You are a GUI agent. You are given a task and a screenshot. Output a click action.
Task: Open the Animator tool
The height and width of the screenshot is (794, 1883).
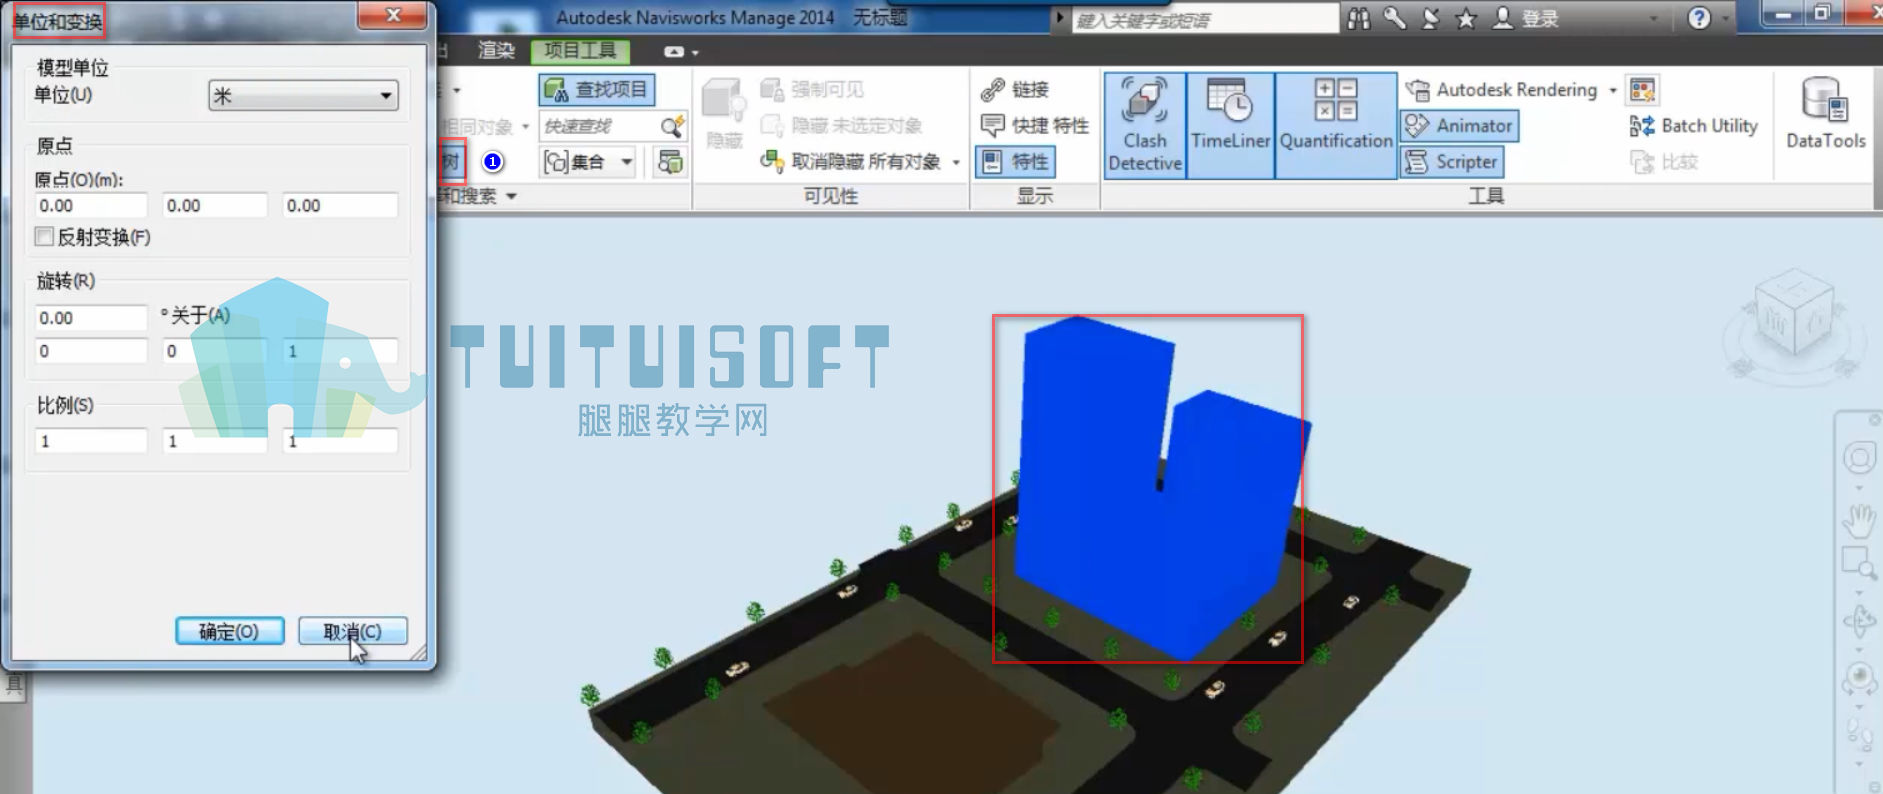tap(1459, 126)
